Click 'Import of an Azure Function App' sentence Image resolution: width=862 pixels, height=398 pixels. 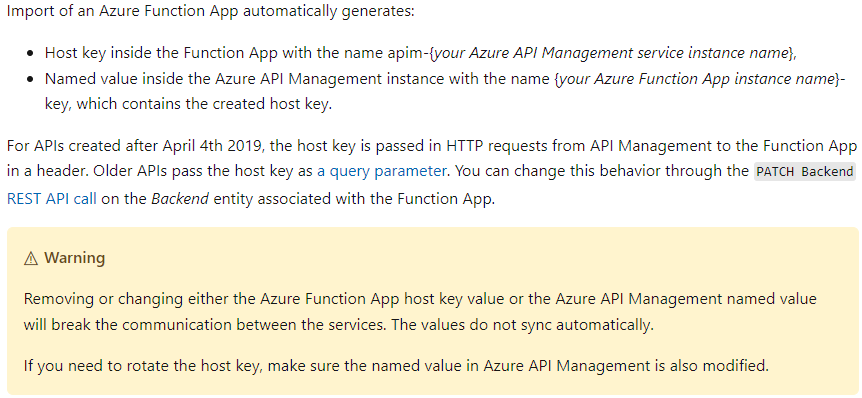(211, 12)
